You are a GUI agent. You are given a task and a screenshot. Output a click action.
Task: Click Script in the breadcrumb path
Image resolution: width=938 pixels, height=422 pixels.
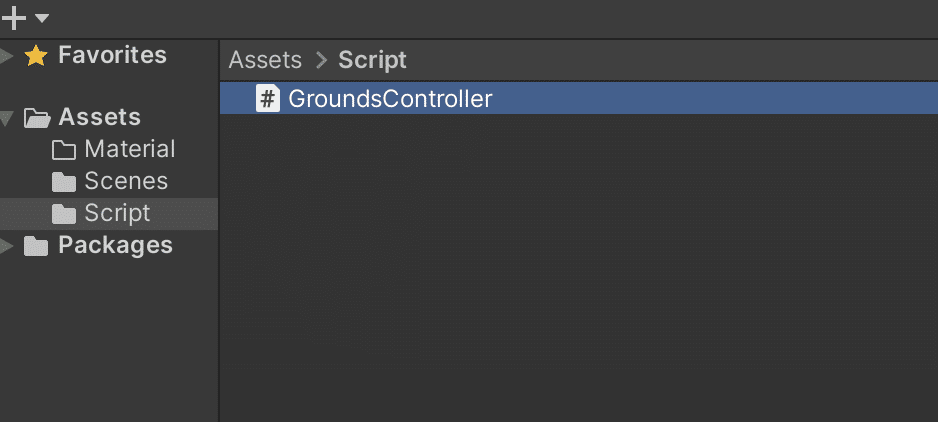tap(372, 60)
